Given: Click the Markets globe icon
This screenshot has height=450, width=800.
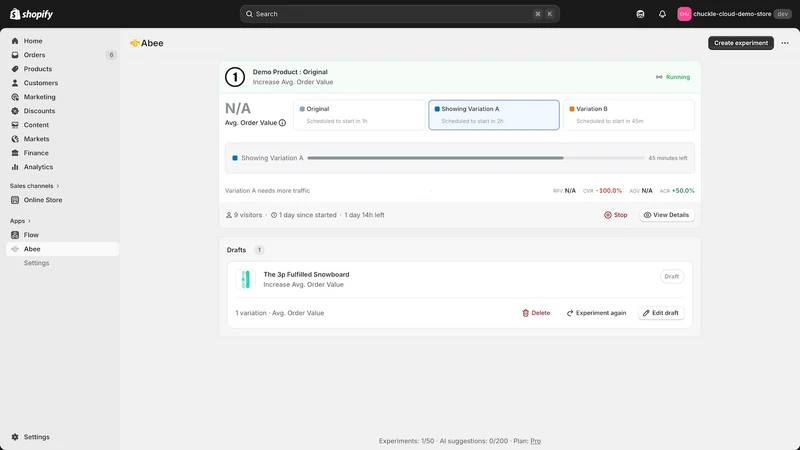Looking at the screenshot, I should 15,139.
